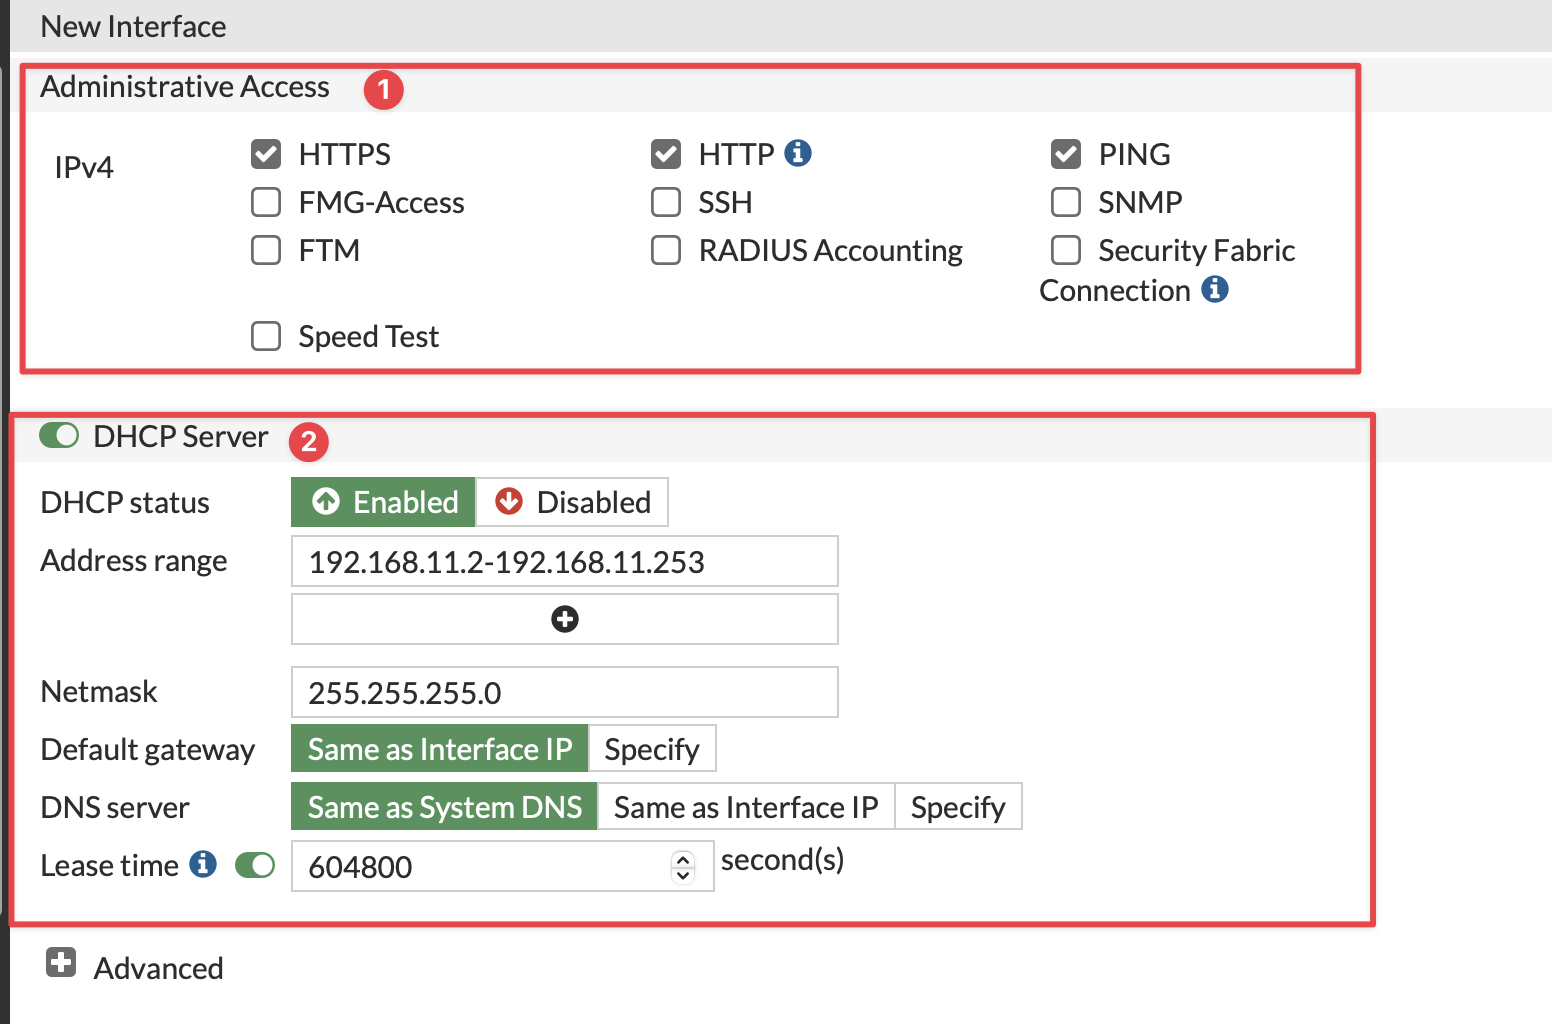Click the Address range field
The image size is (1552, 1024).
pyautogui.click(x=565, y=561)
